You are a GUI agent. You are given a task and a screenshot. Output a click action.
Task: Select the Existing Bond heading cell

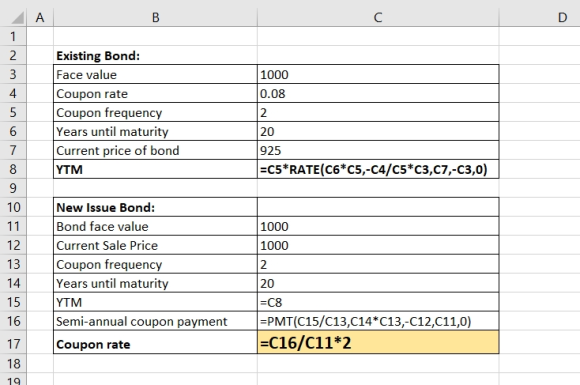[x=155, y=55]
